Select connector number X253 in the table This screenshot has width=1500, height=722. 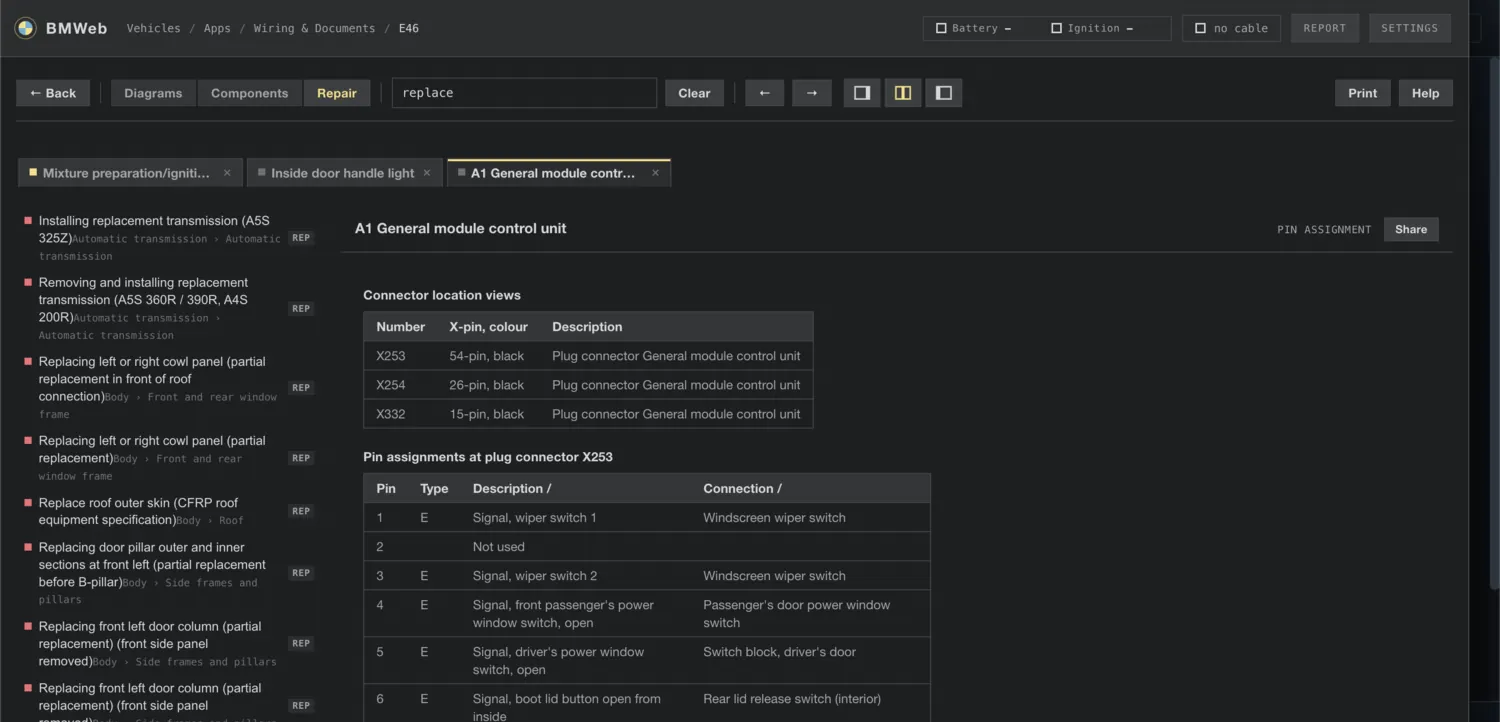click(391, 356)
